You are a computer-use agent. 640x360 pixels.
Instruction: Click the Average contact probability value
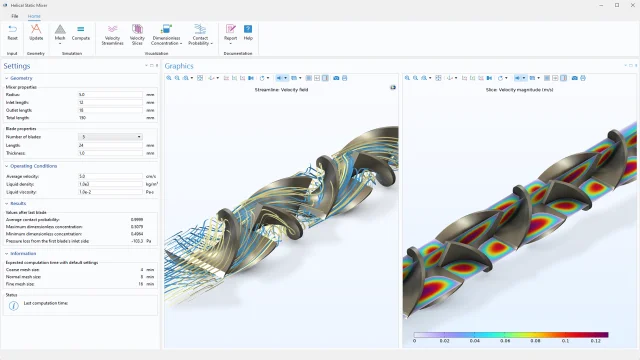tap(137, 220)
